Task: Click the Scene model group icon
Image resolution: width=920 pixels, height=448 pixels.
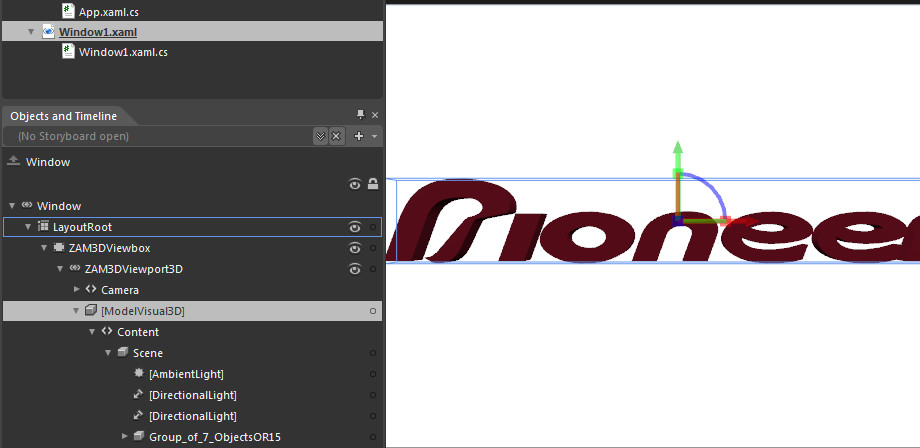Action: pos(123,352)
